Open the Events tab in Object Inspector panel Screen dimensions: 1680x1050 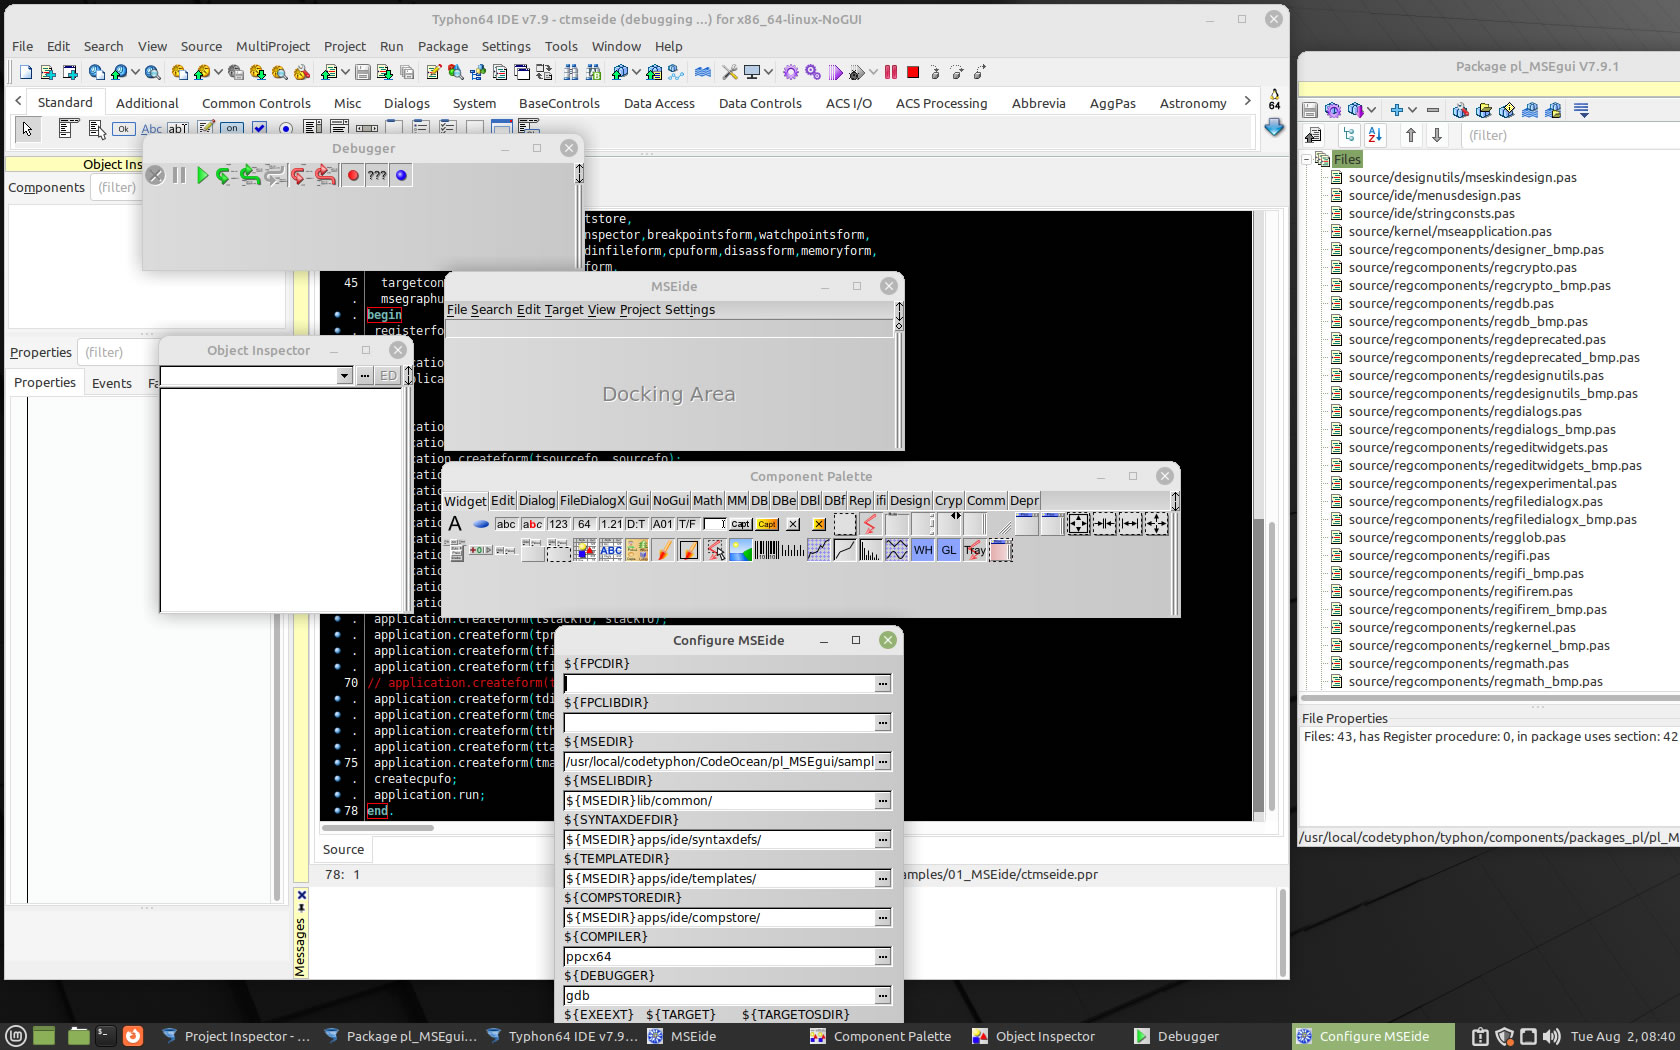point(112,383)
